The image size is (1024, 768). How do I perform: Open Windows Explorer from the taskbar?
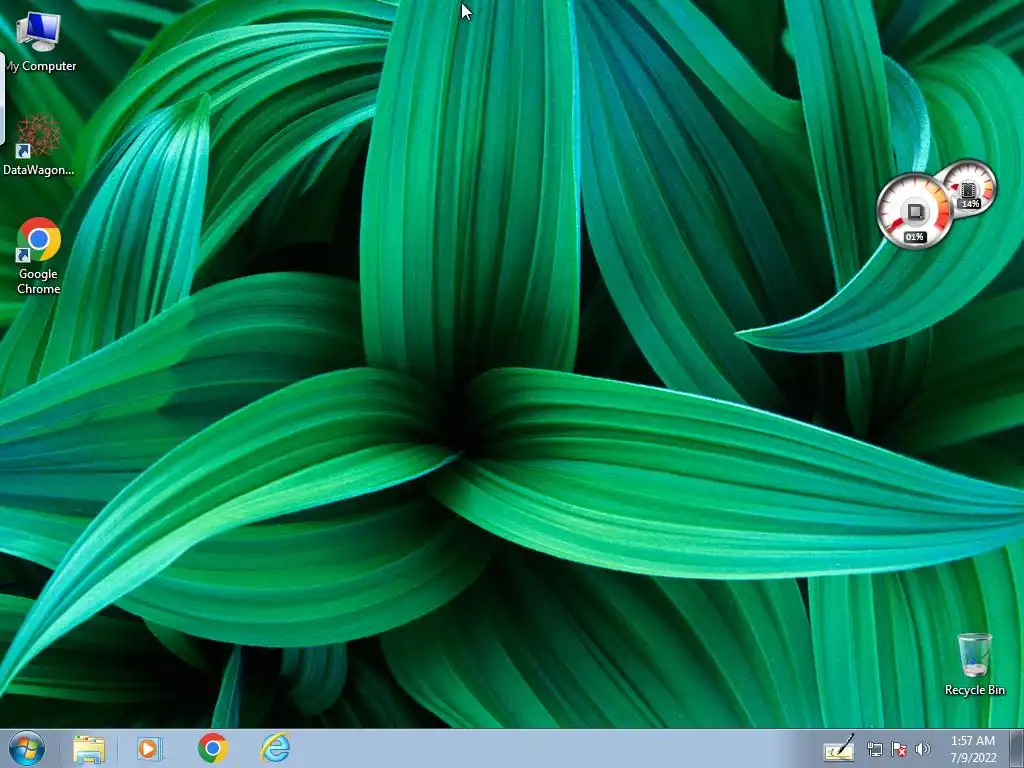pos(89,748)
